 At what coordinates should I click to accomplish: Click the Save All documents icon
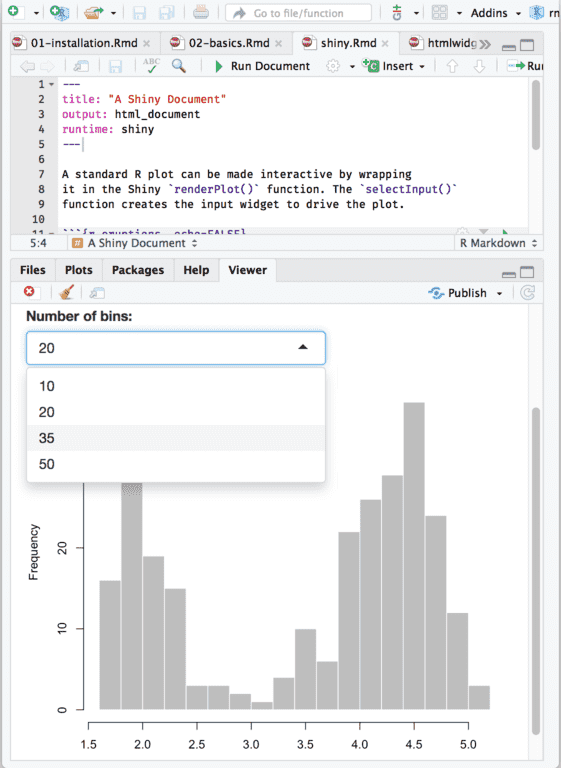coord(166,12)
